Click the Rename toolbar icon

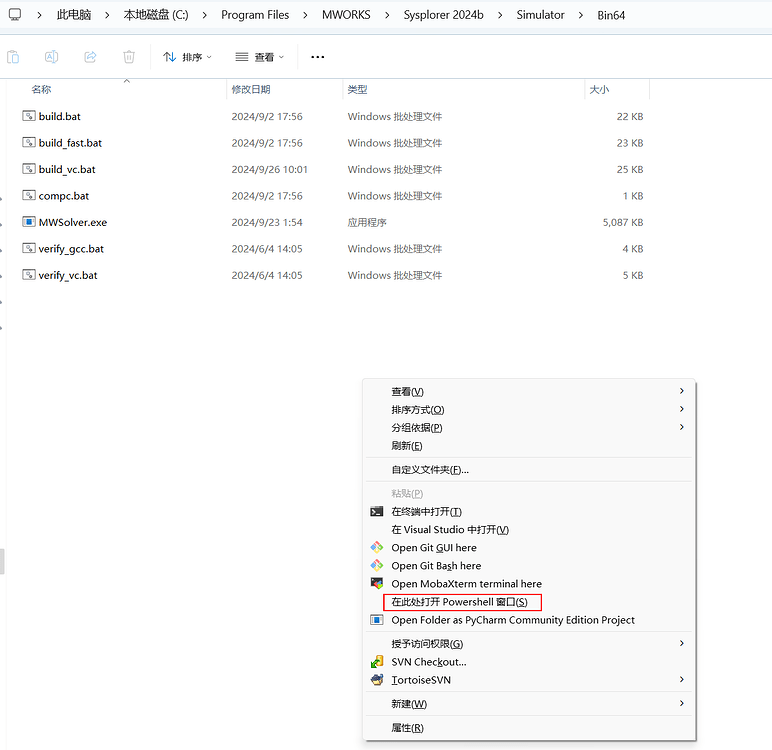pos(51,57)
